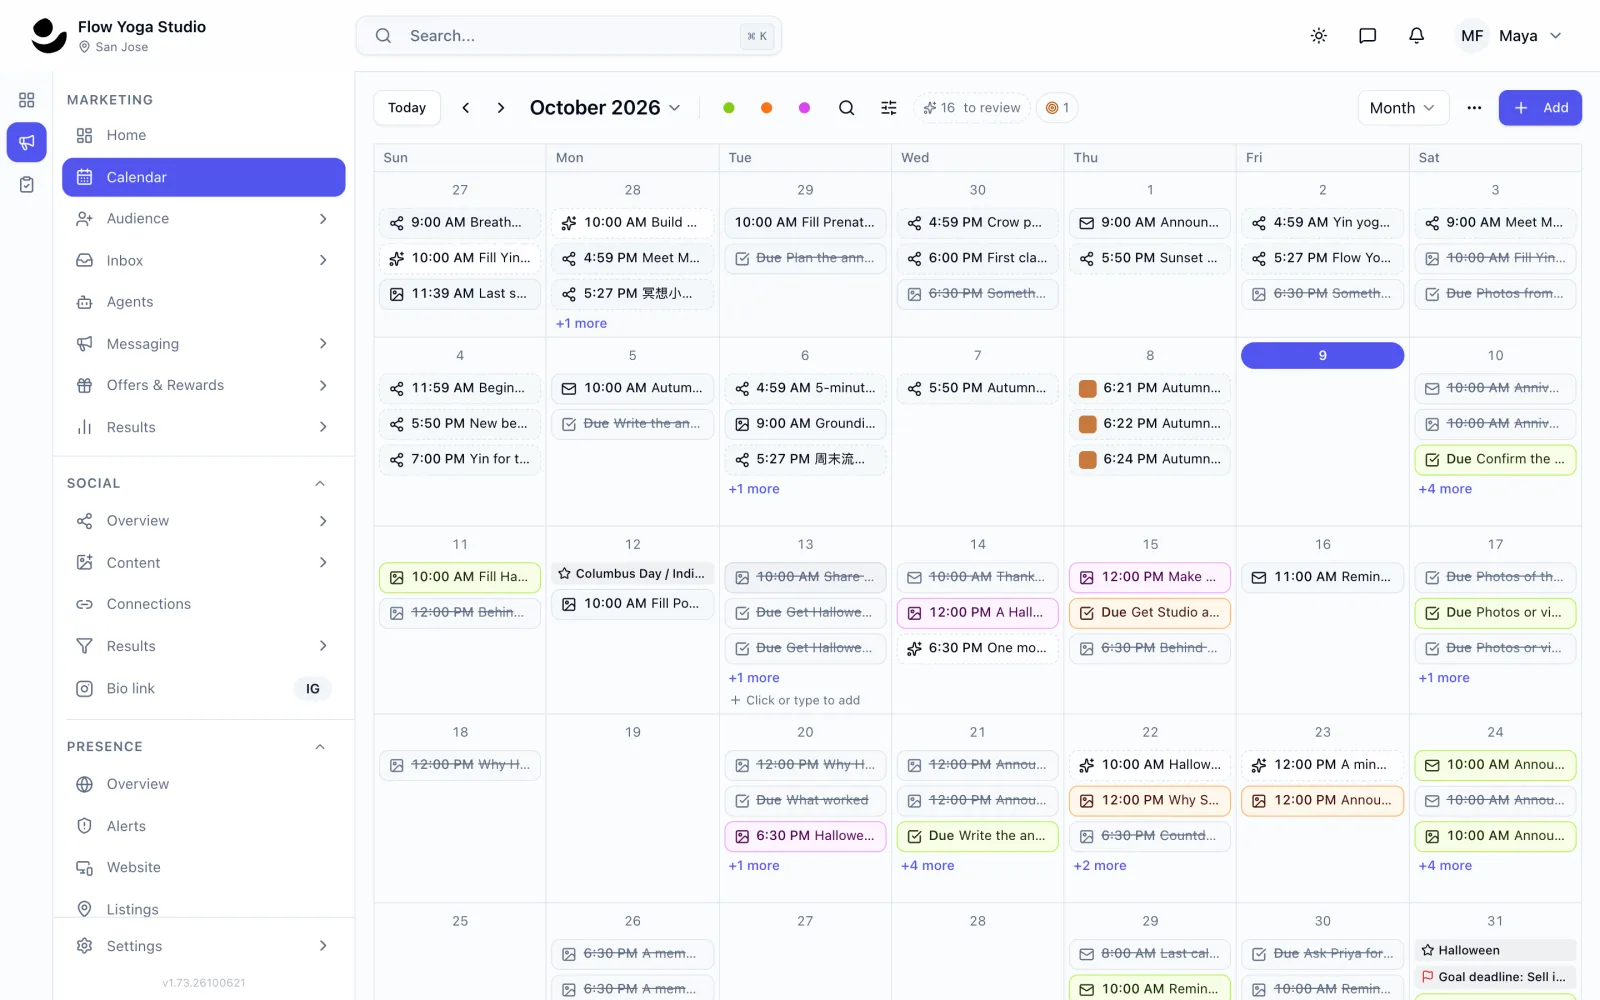The width and height of the screenshot is (1600, 1000).
Task: Open Calendar in sidebar
Action: (x=204, y=177)
